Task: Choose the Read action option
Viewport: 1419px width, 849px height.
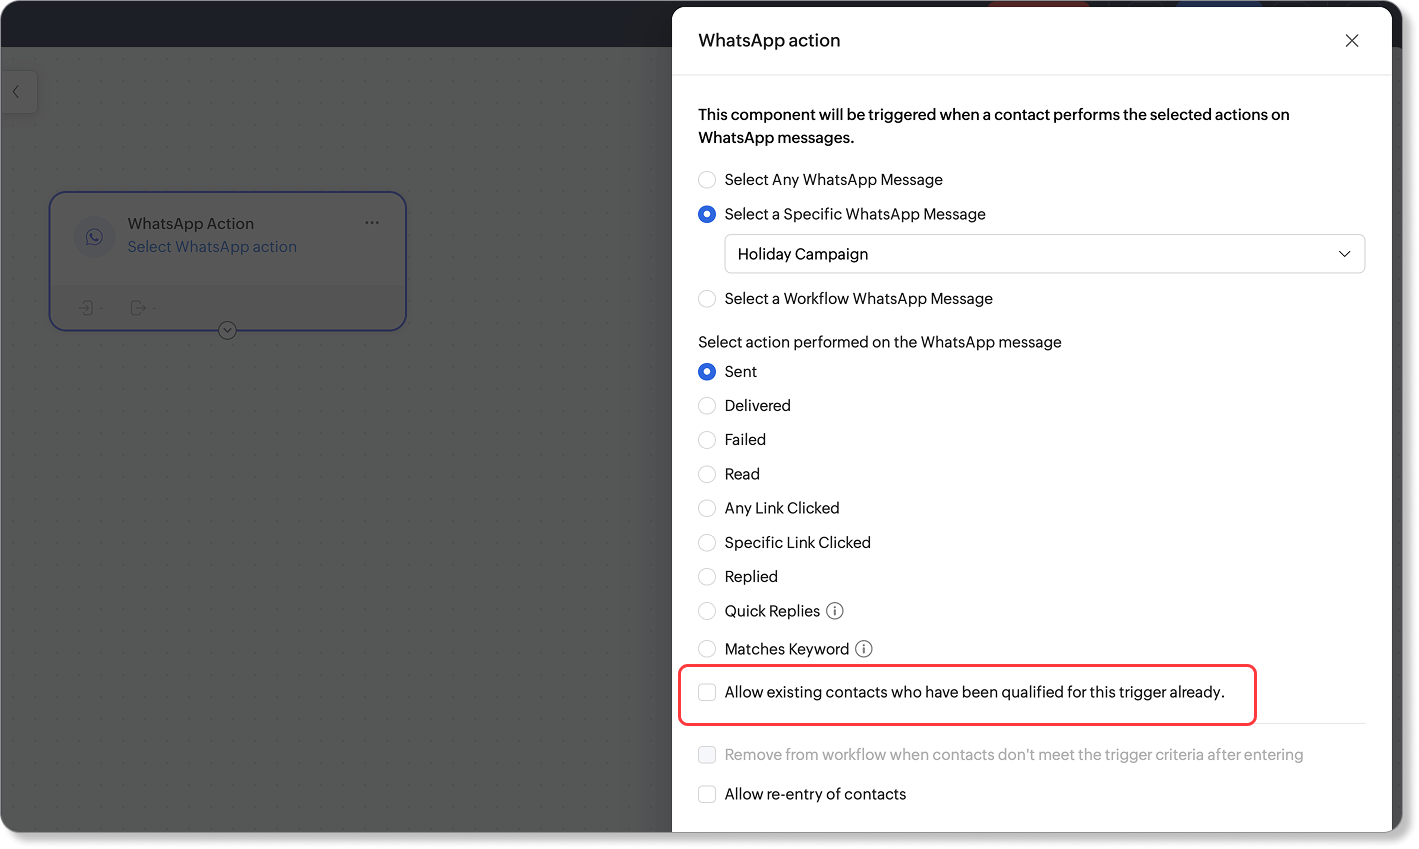Action: click(707, 474)
